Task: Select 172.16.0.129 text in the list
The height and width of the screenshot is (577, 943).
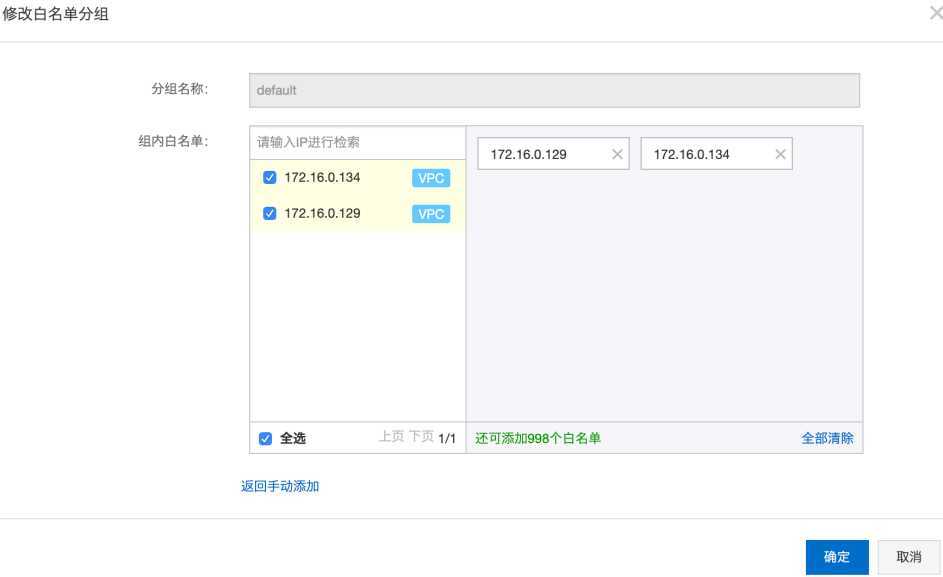Action: [322, 214]
